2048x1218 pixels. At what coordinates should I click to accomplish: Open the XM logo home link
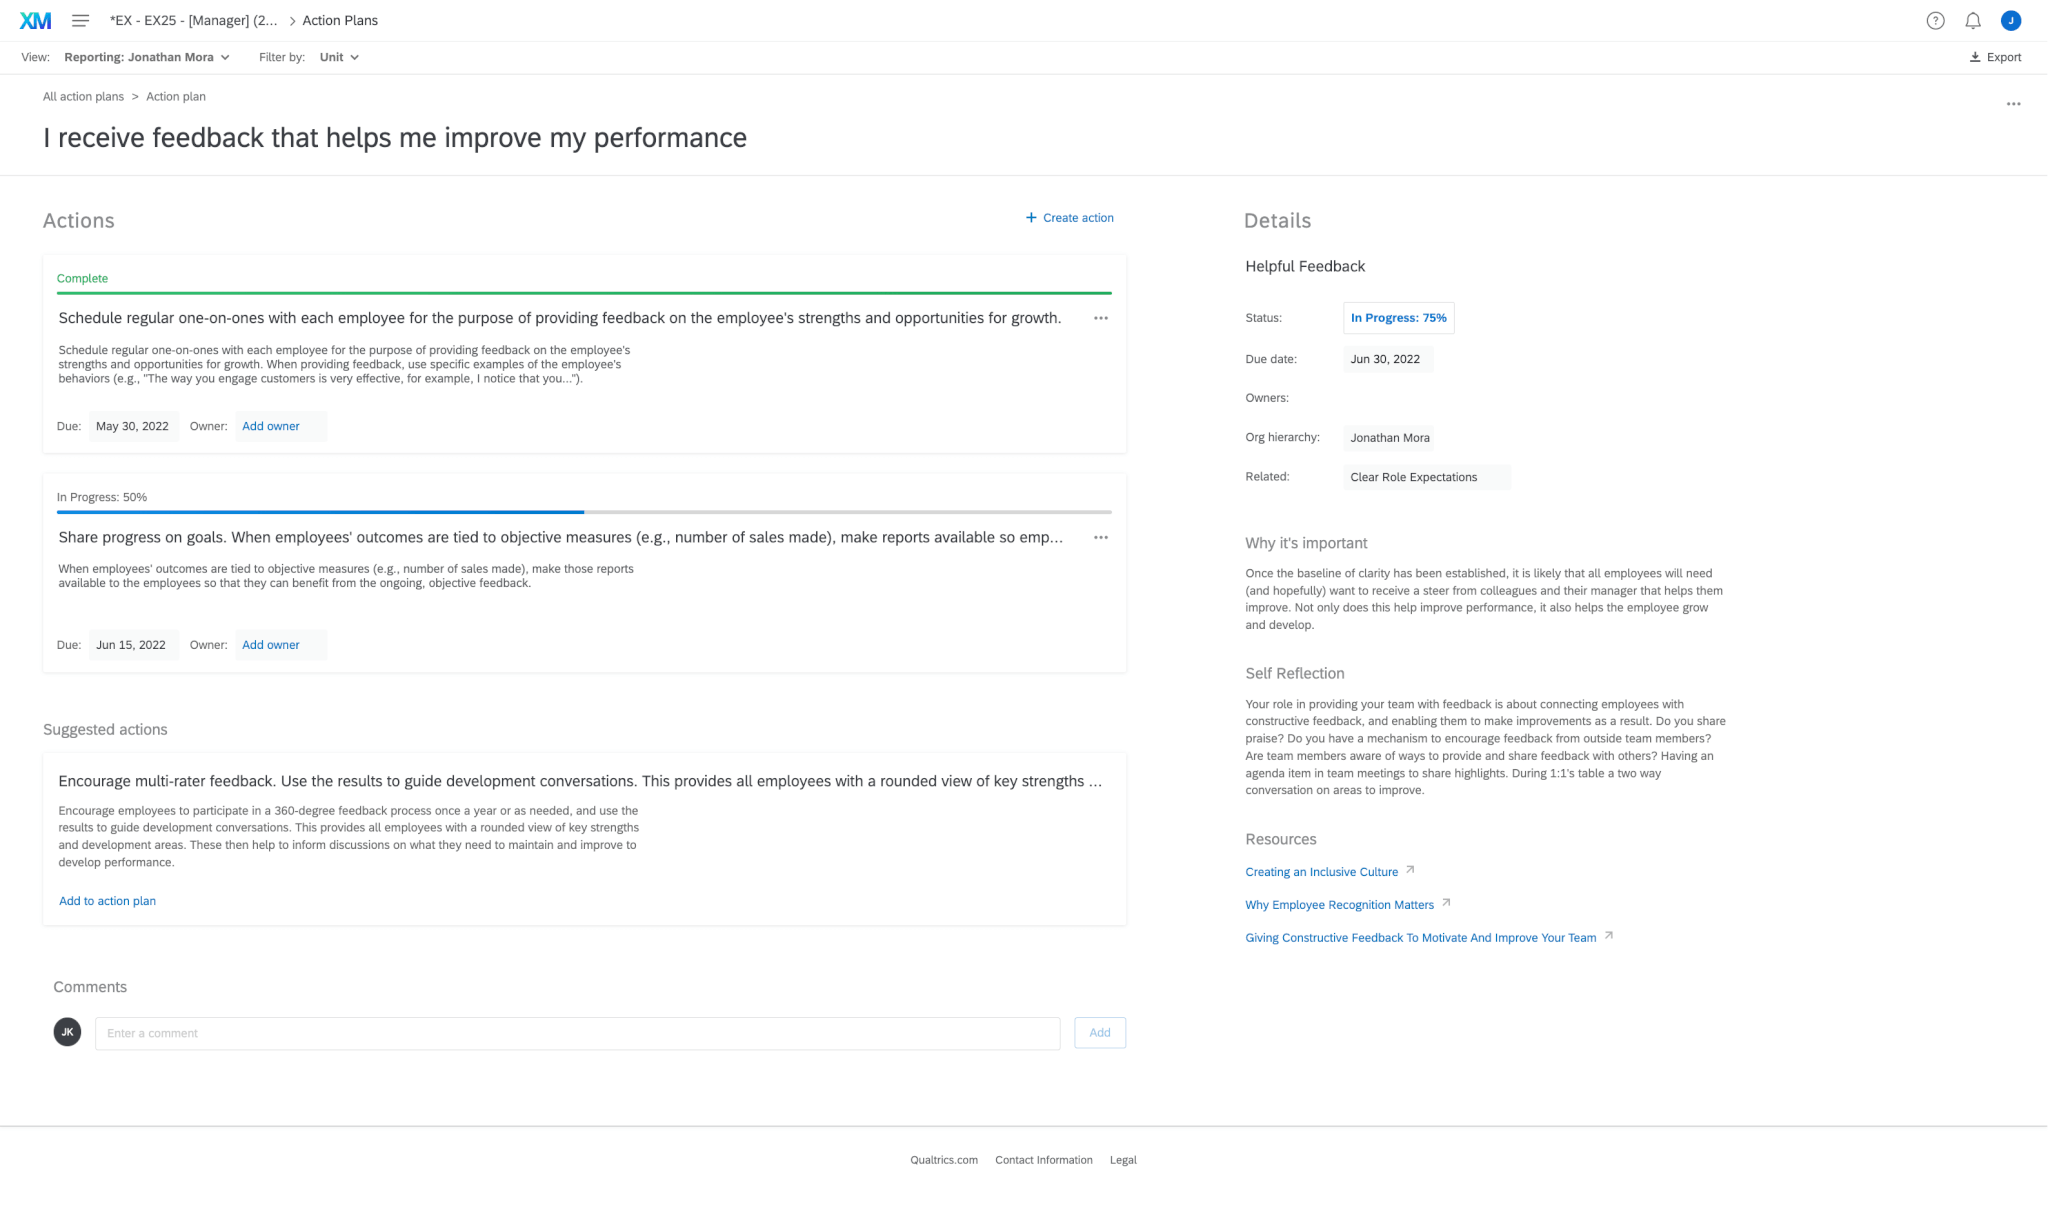point(35,20)
